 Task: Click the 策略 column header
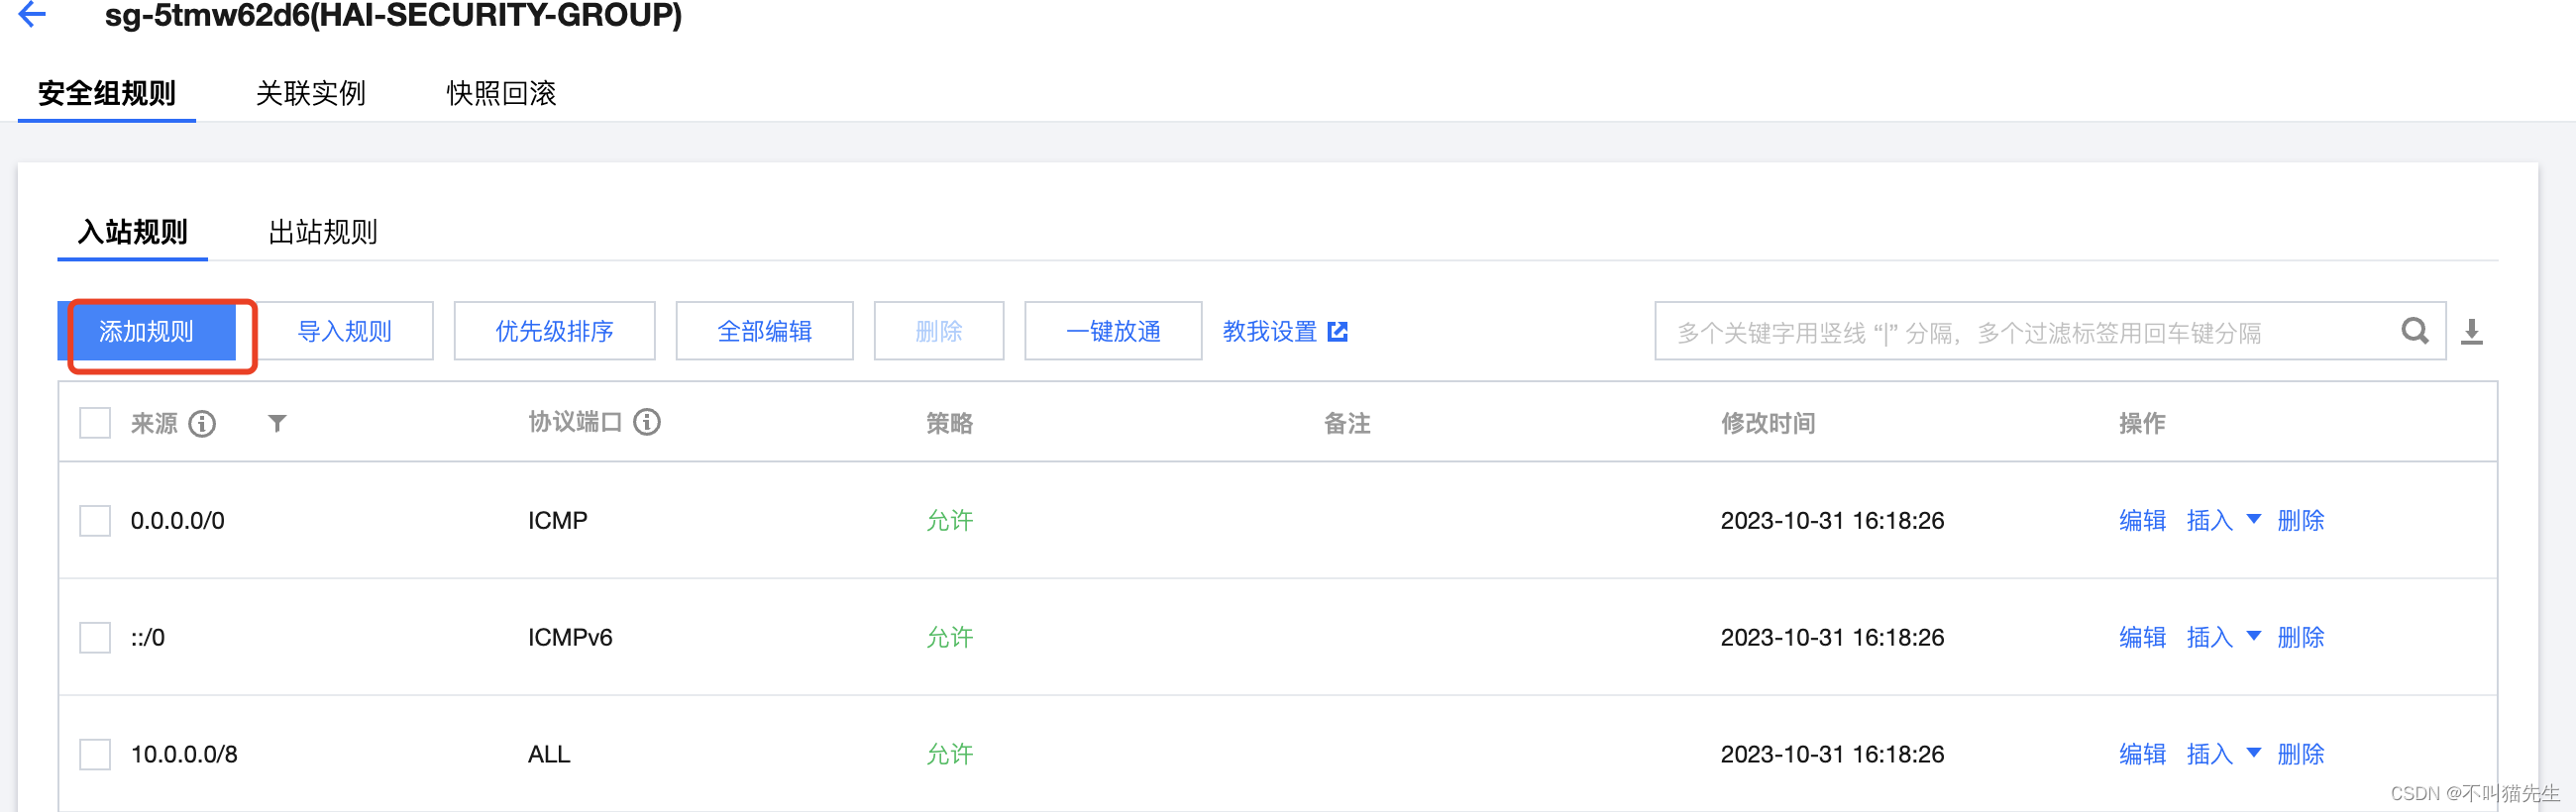pyautogui.click(x=949, y=423)
